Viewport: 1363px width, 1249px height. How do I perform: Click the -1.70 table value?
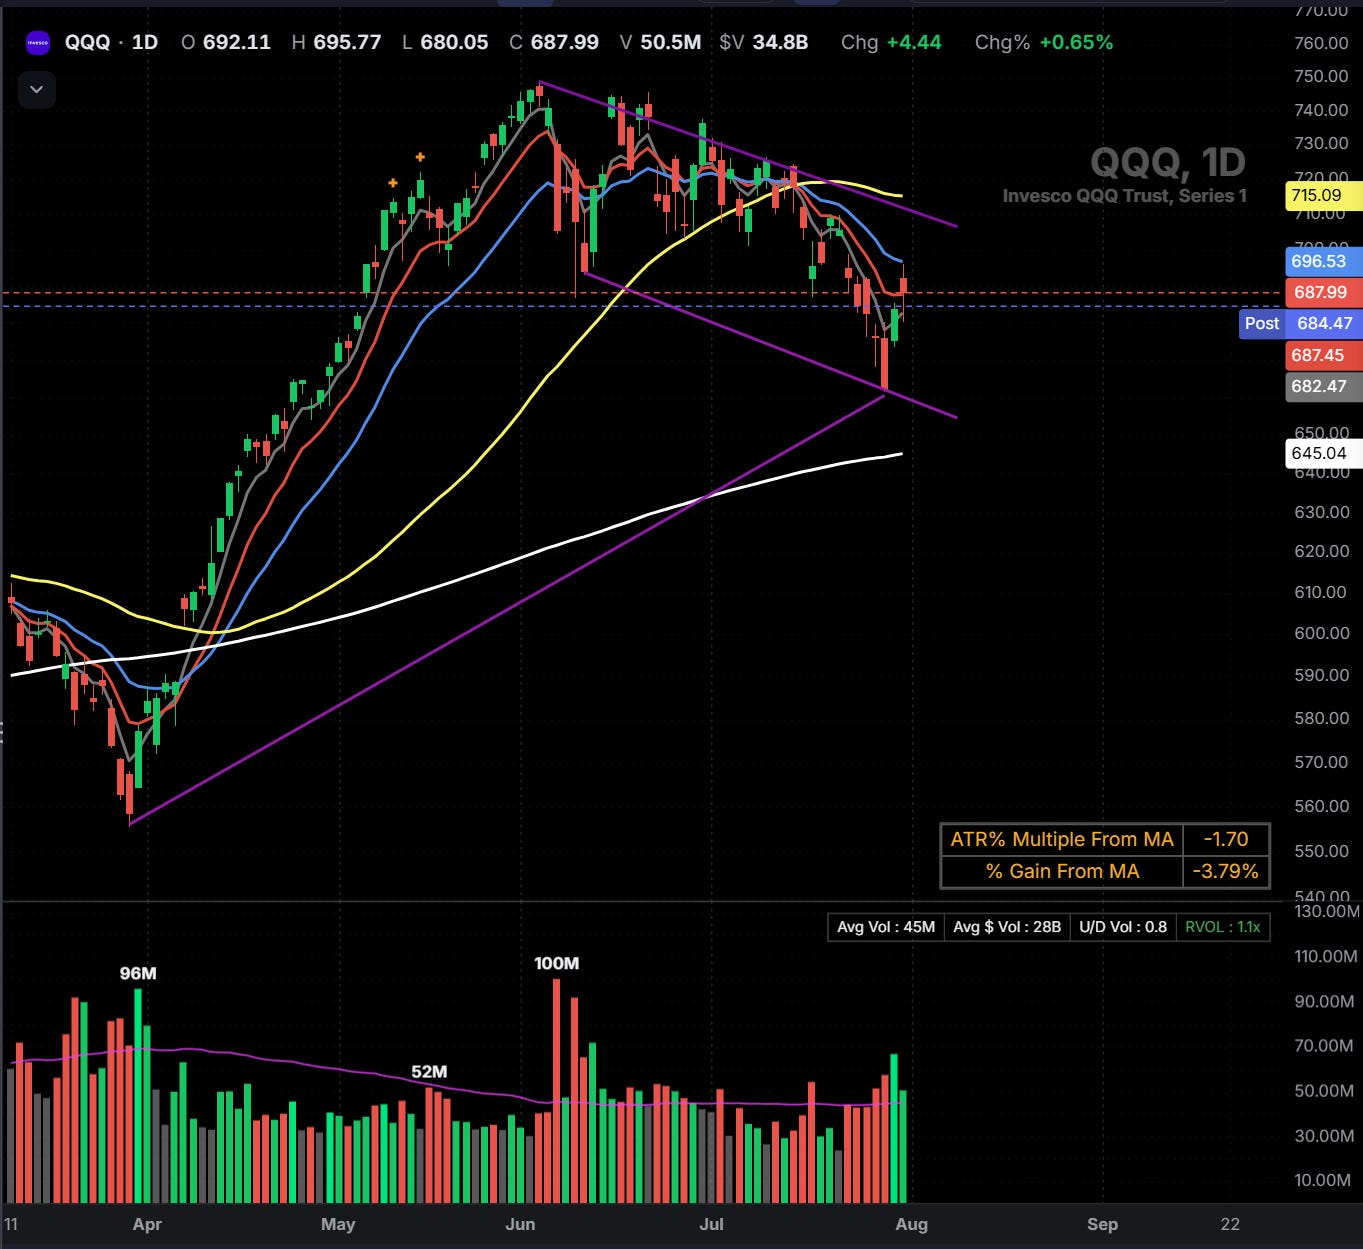(1226, 840)
